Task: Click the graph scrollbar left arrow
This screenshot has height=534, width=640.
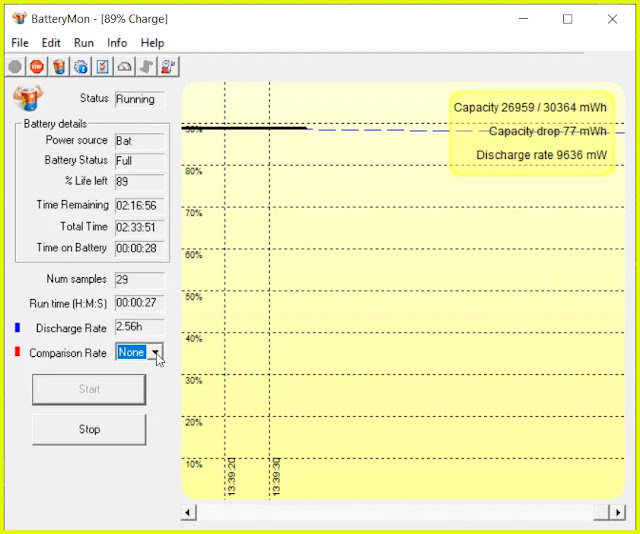Action: [188, 512]
